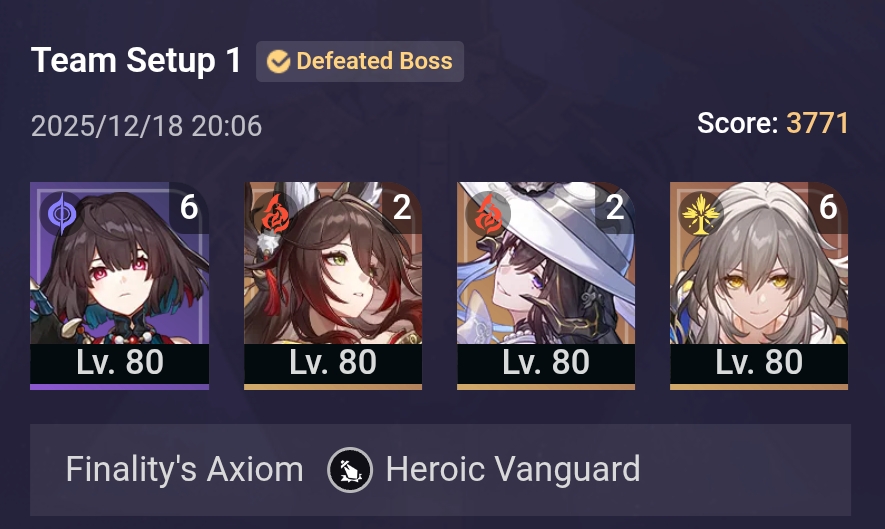885x529 pixels.
Task: Click the Fire icon on the second character
Action: pos(275,215)
